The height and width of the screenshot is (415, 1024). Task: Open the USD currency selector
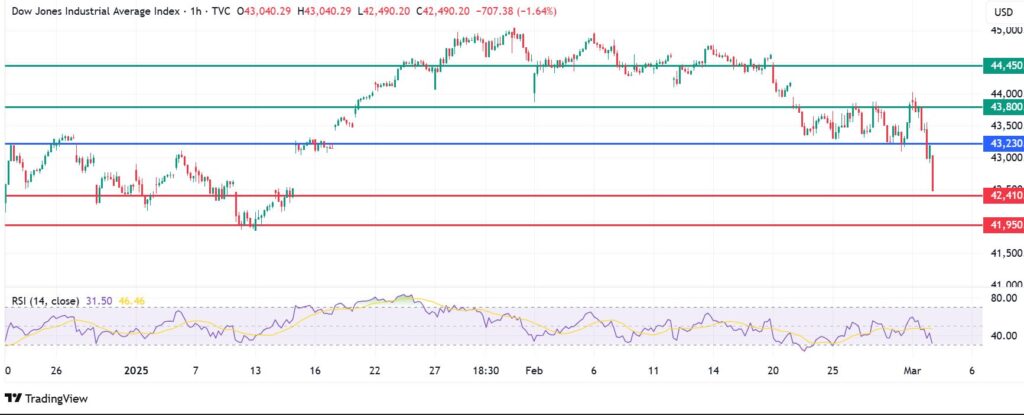point(1003,12)
